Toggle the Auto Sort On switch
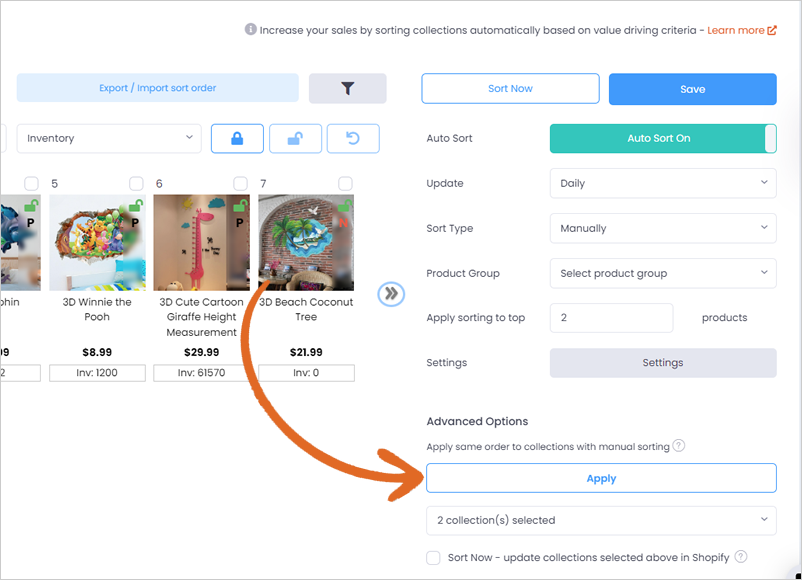The image size is (802, 580). tap(663, 138)
